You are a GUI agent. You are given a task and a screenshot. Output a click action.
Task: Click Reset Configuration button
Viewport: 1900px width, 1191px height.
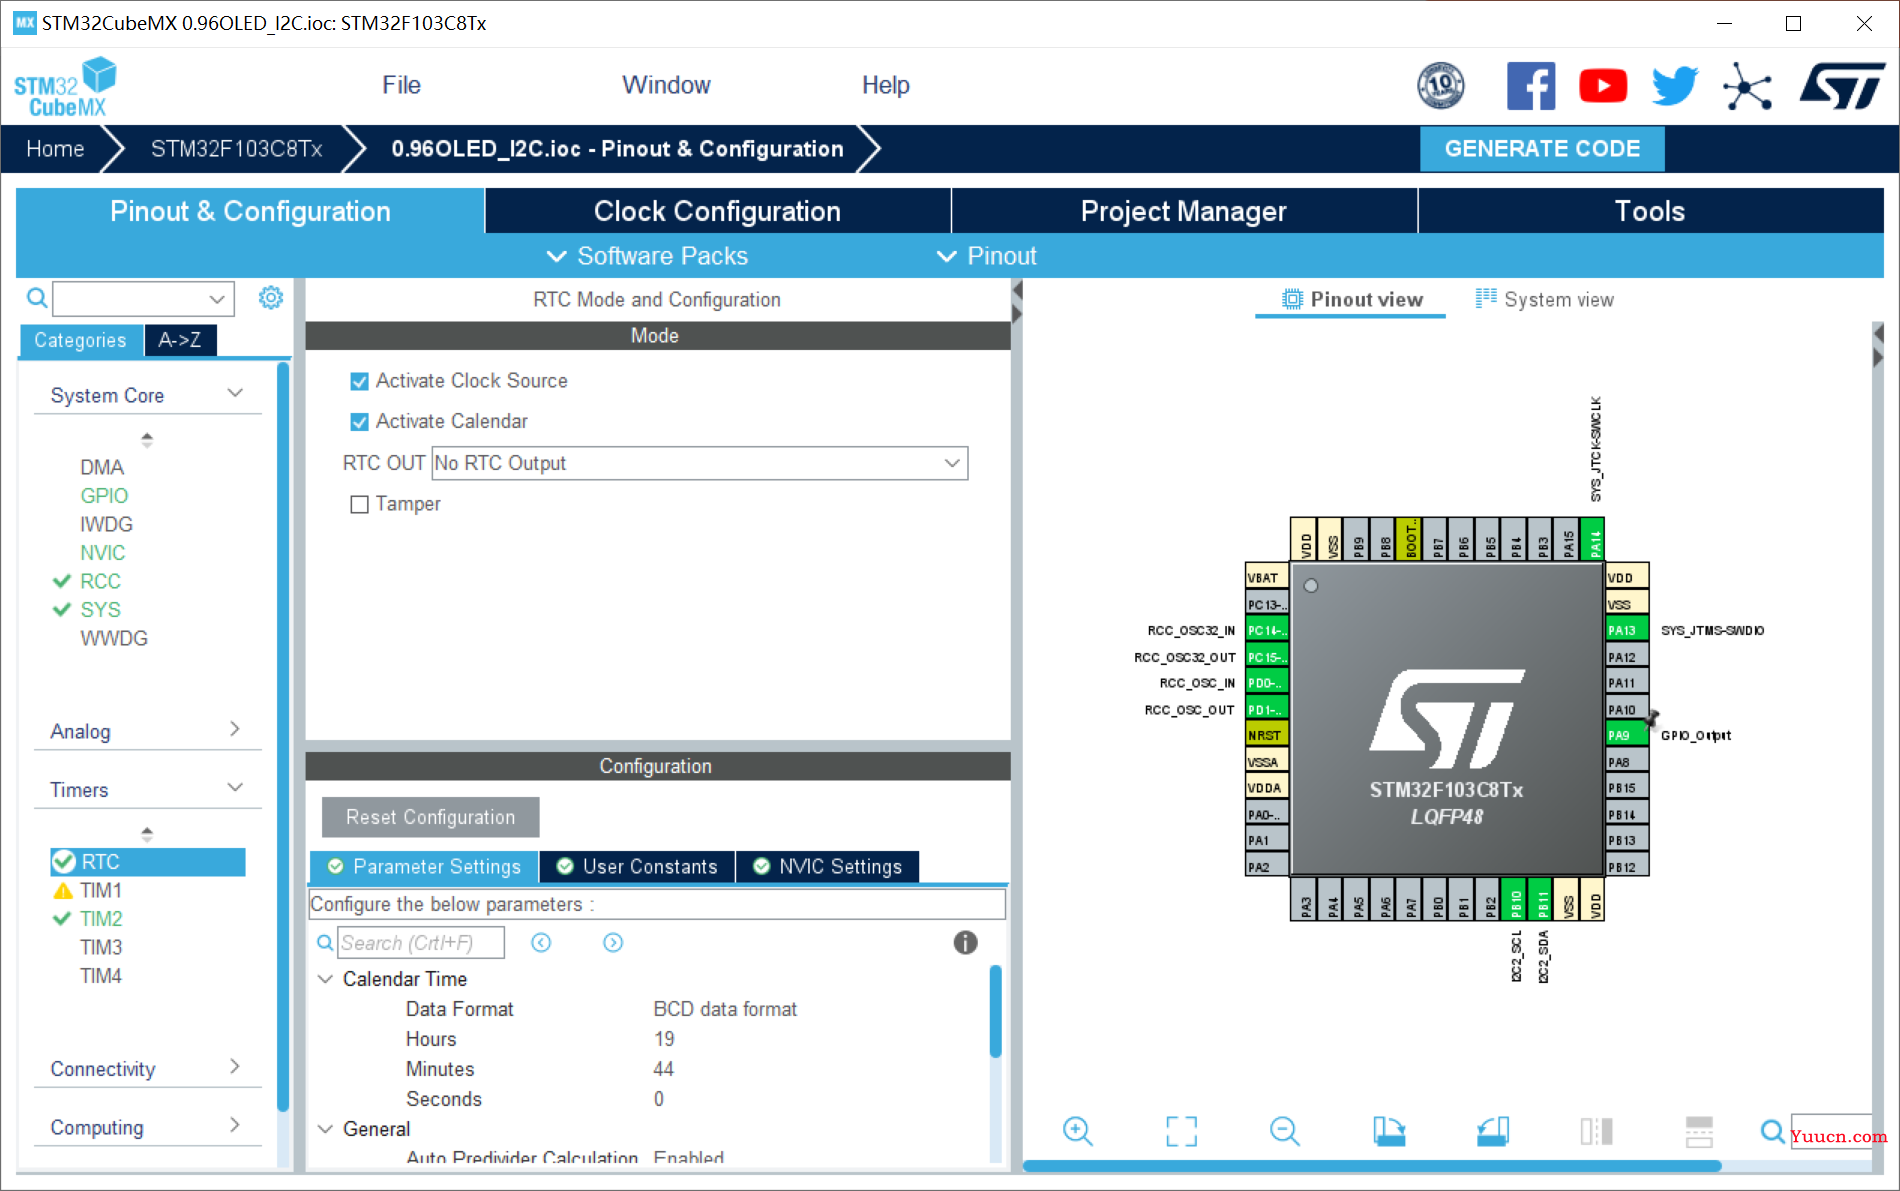coord(430,817)
